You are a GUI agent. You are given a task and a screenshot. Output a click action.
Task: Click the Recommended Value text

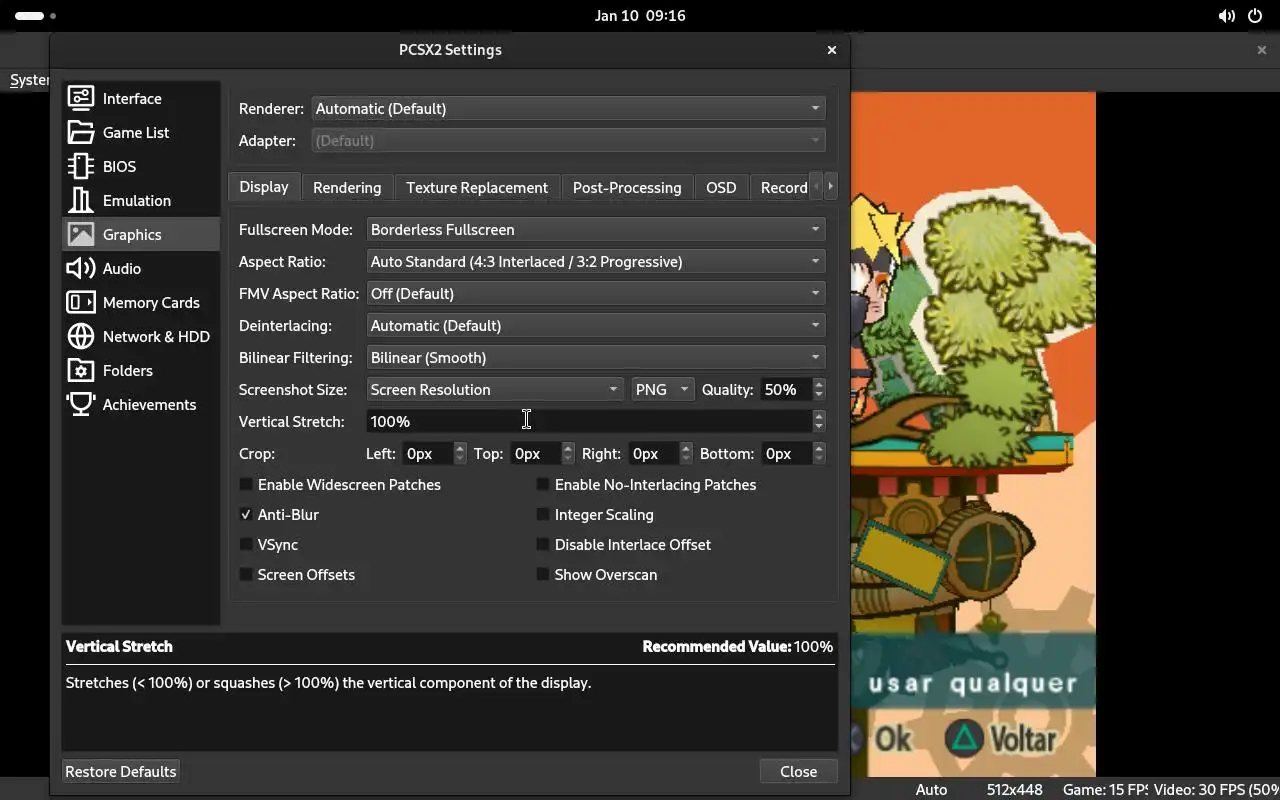[737, 646]
